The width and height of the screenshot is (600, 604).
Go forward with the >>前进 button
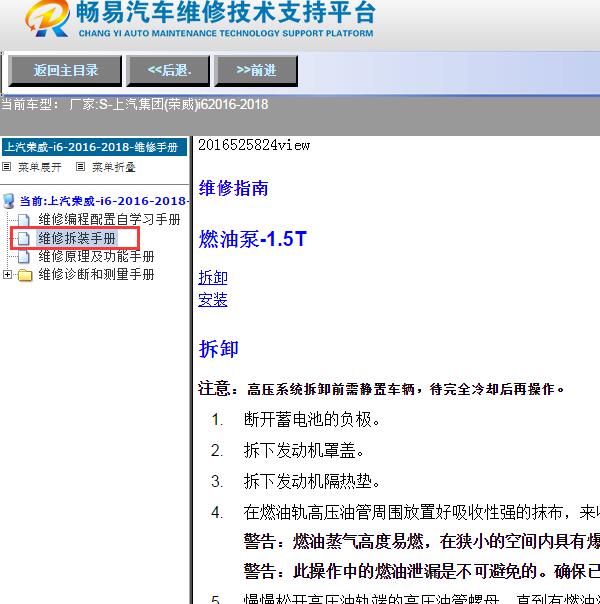[256, 70]
